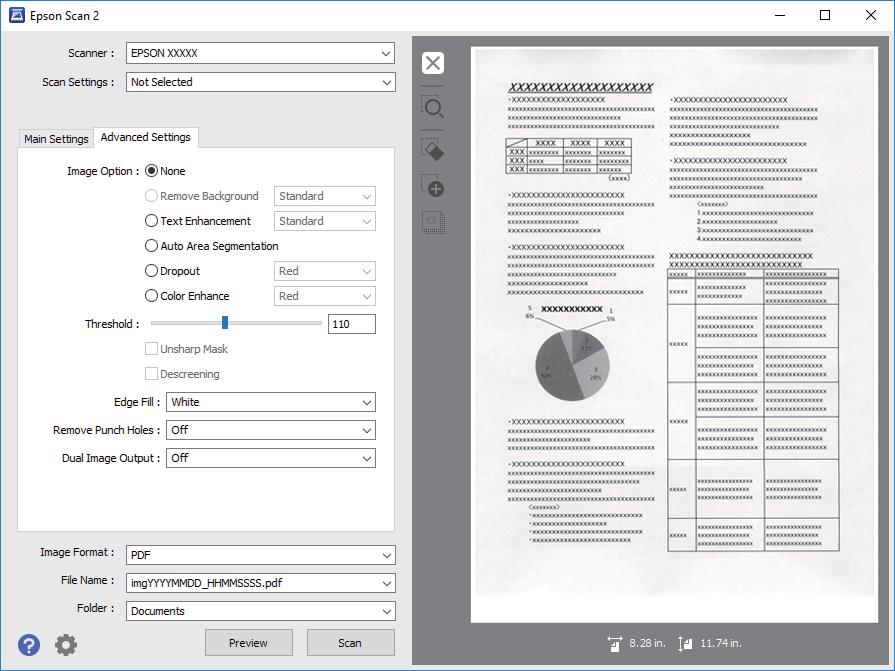Image resolution: width=895 pixels, height=671 pixels.
Task: Close the Epson Scan 2 window
Action: pyautogui.click(x=870, y=15)
